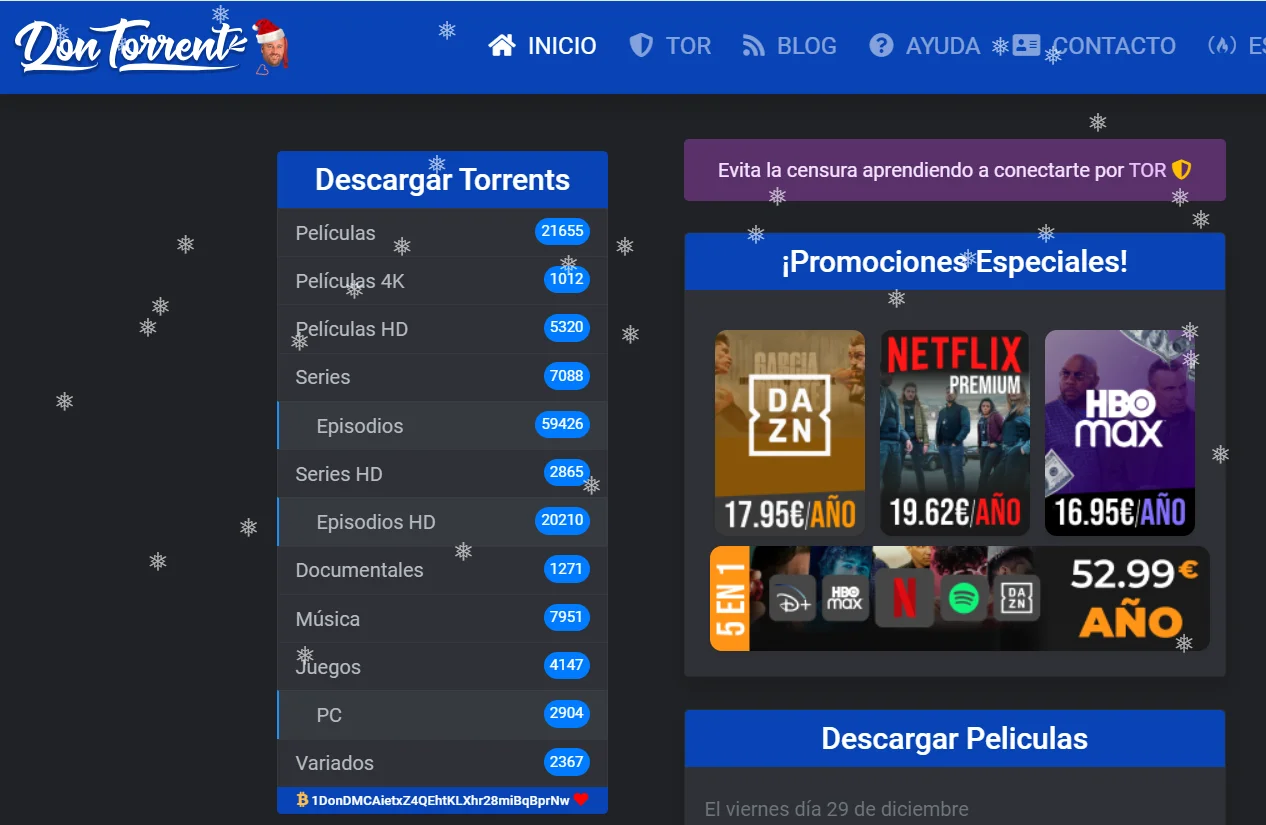
Task: Click the contact card icon beside CONTACTO
Action: (1026, 45)
